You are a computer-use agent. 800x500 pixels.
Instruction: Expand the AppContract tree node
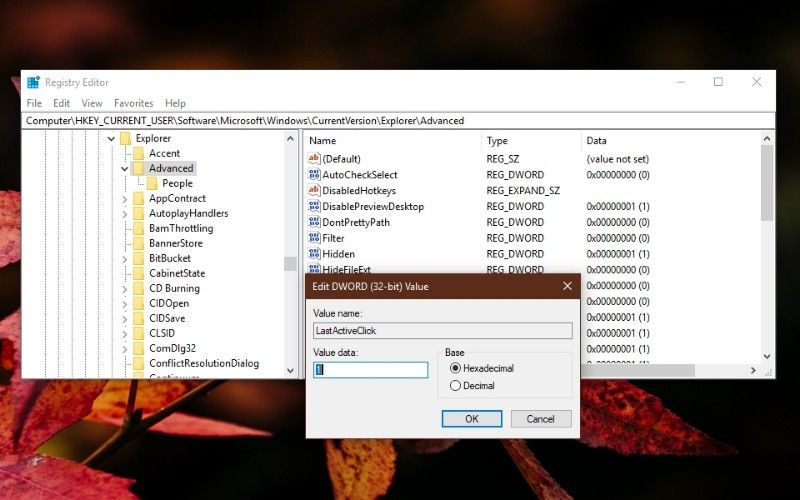125,198
